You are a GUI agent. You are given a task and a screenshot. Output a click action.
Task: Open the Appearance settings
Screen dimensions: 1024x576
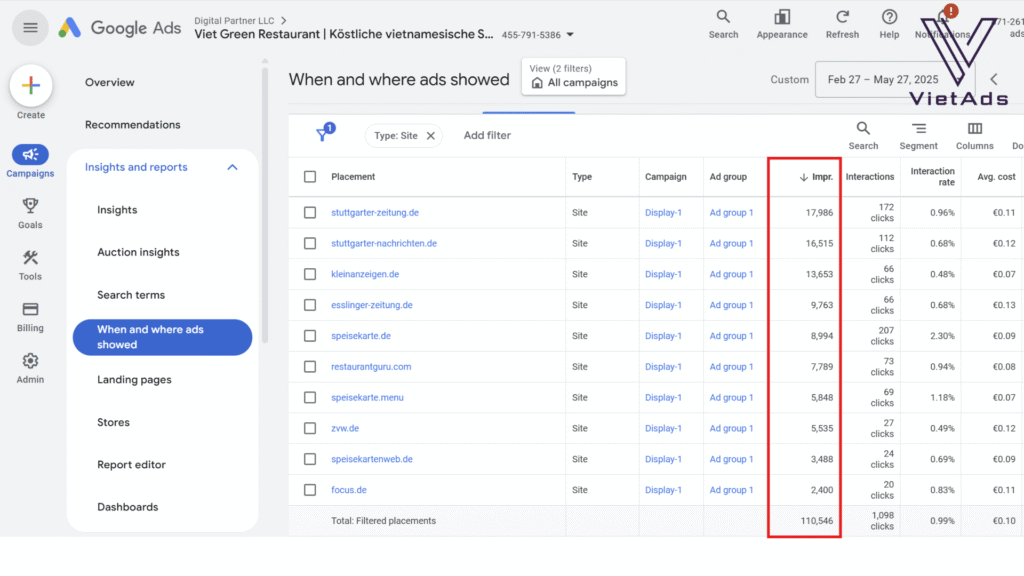click(x=782, y=25)
